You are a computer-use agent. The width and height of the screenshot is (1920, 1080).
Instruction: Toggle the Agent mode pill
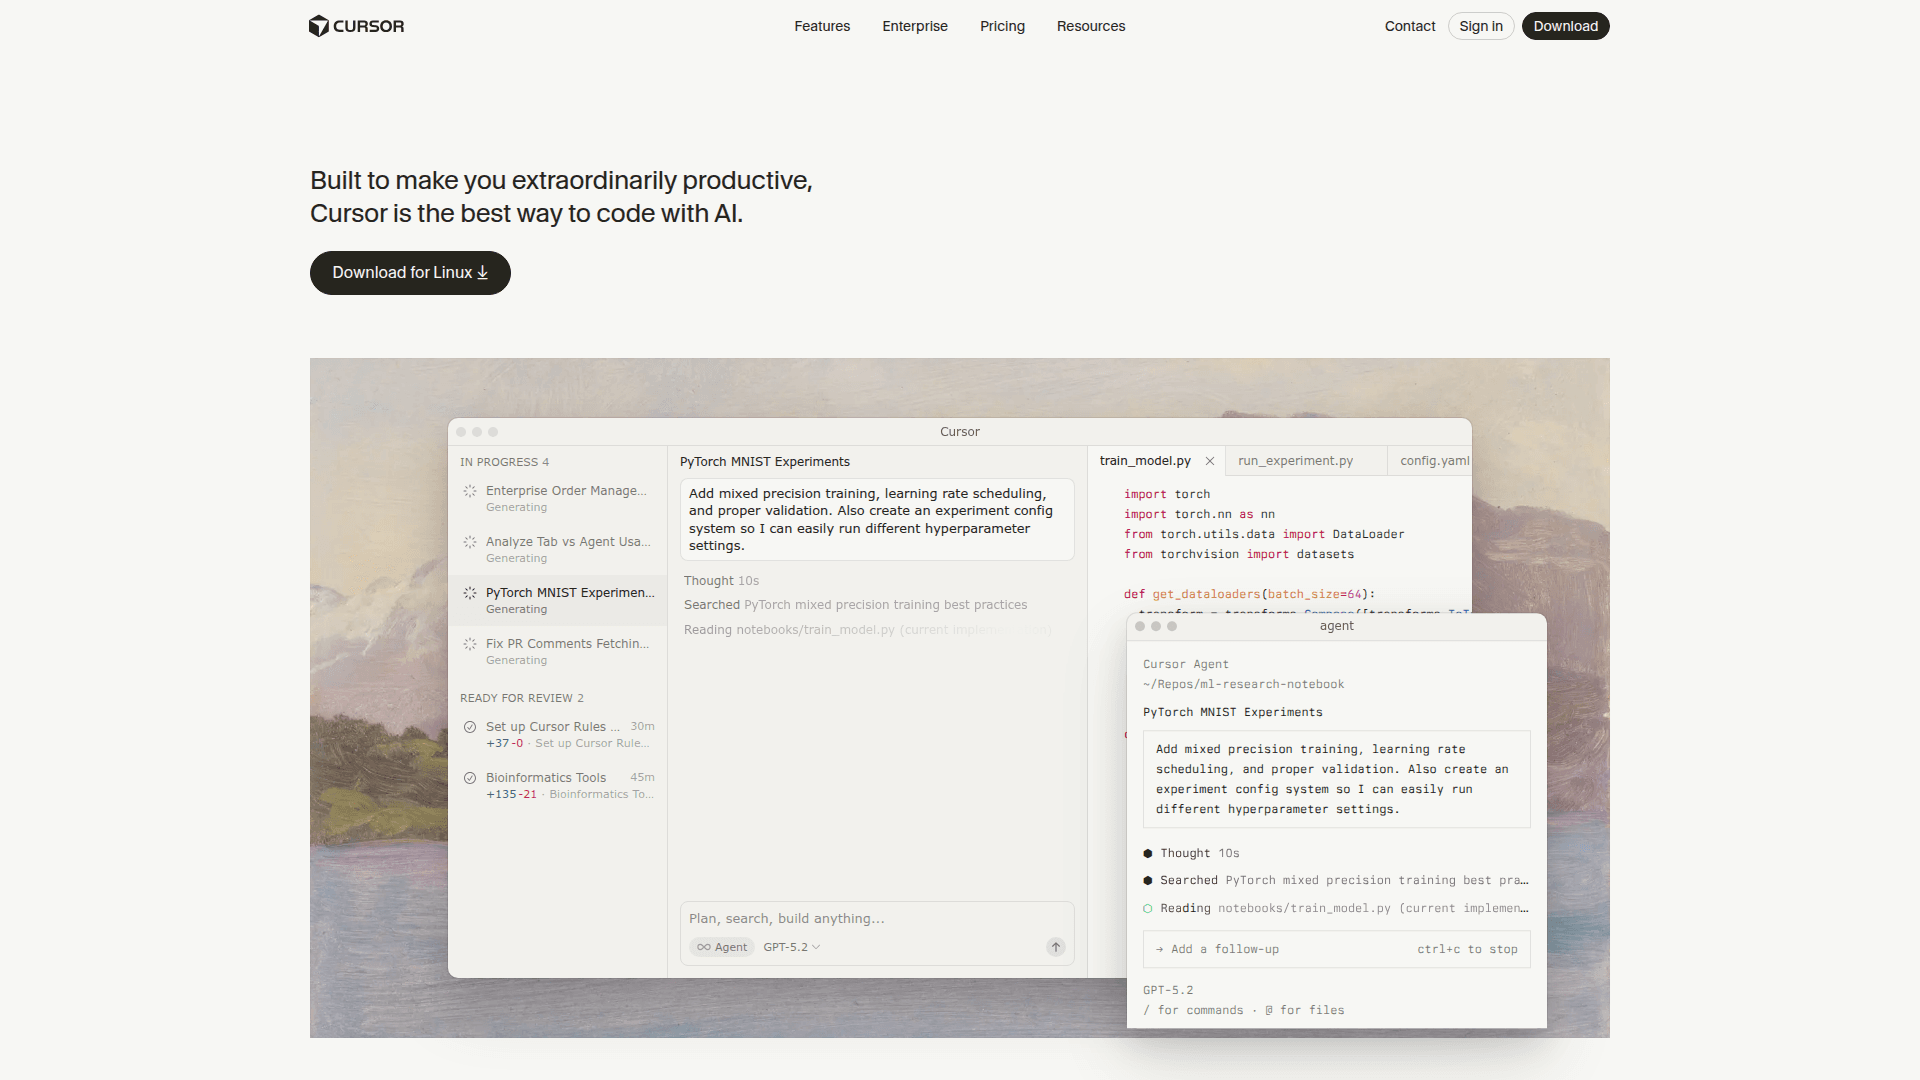tap(722, 947)
